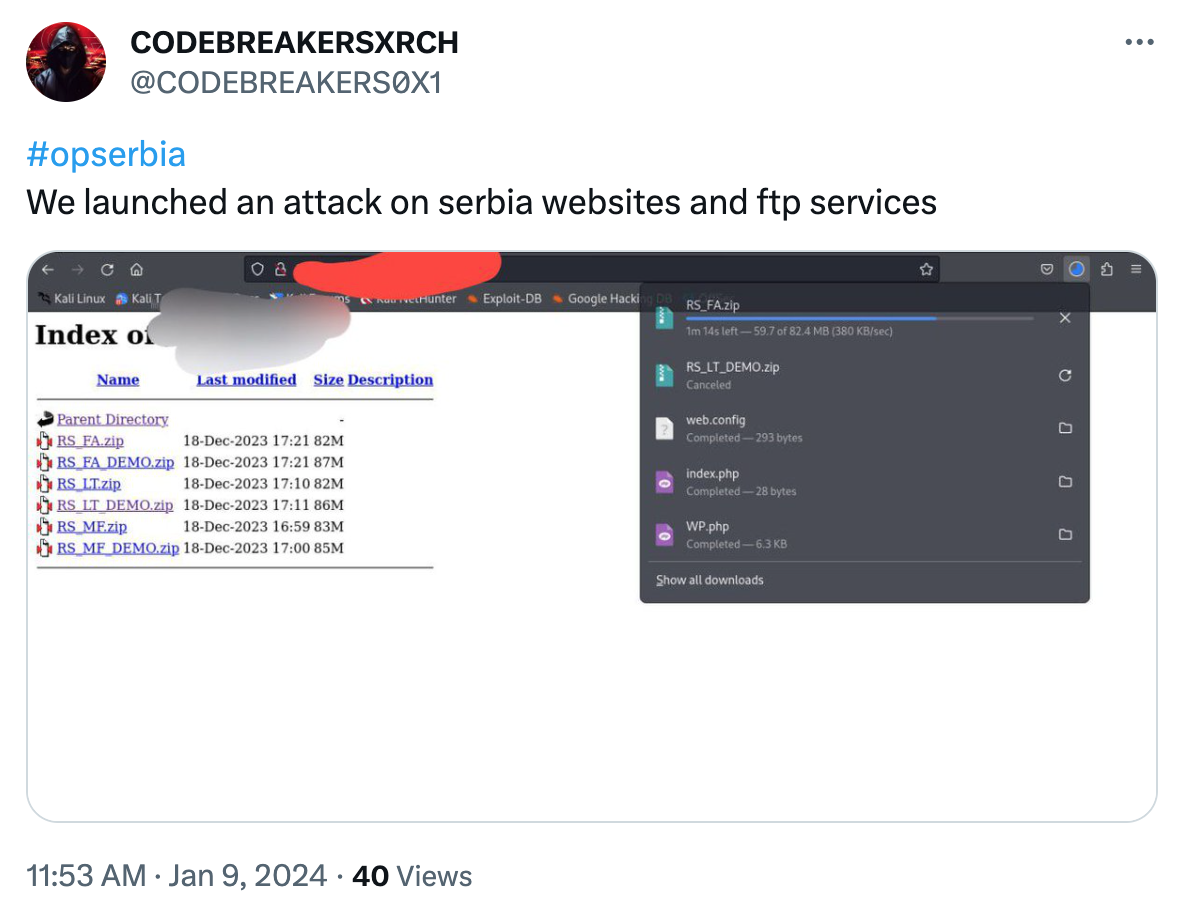Download RS_MF_DEMO.zip from the listing
The width and height of the screenshot is (1182, 918).
pyautogui.click(x=118, y=548)
